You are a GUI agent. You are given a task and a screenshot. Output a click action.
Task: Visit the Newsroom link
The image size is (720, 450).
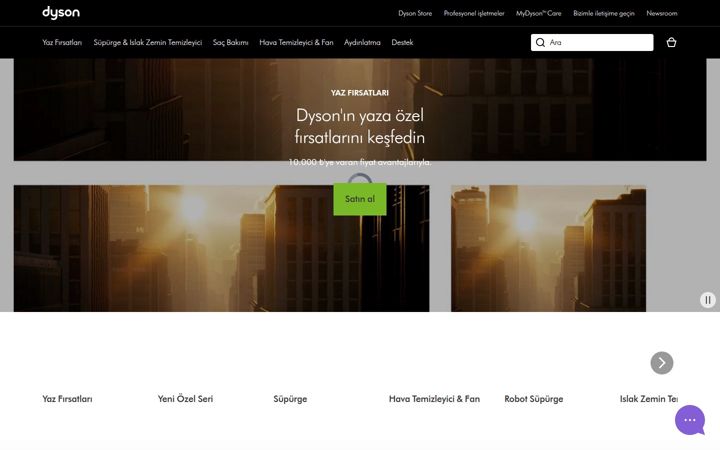(662, 13)
